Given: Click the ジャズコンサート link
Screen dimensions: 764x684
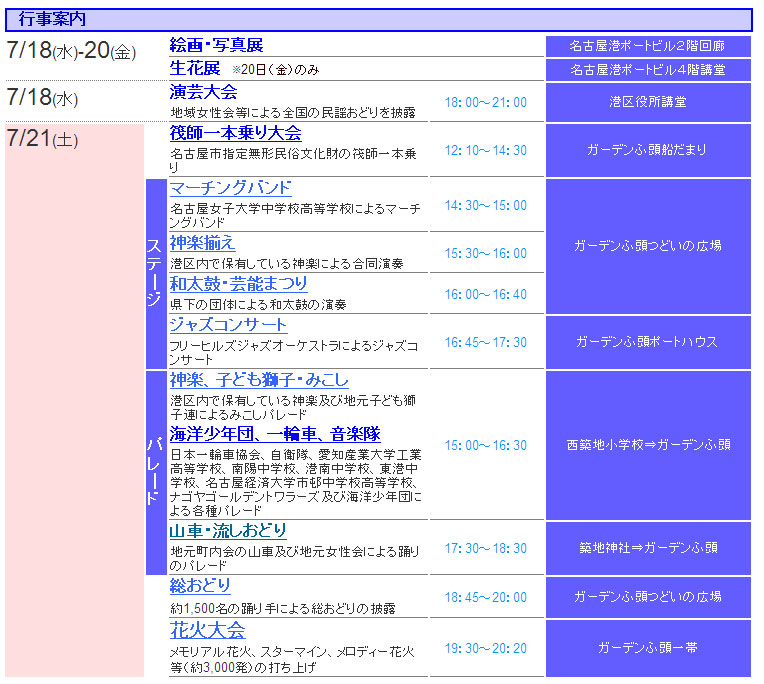Looking at the screenshot, I should click(228, 325).
